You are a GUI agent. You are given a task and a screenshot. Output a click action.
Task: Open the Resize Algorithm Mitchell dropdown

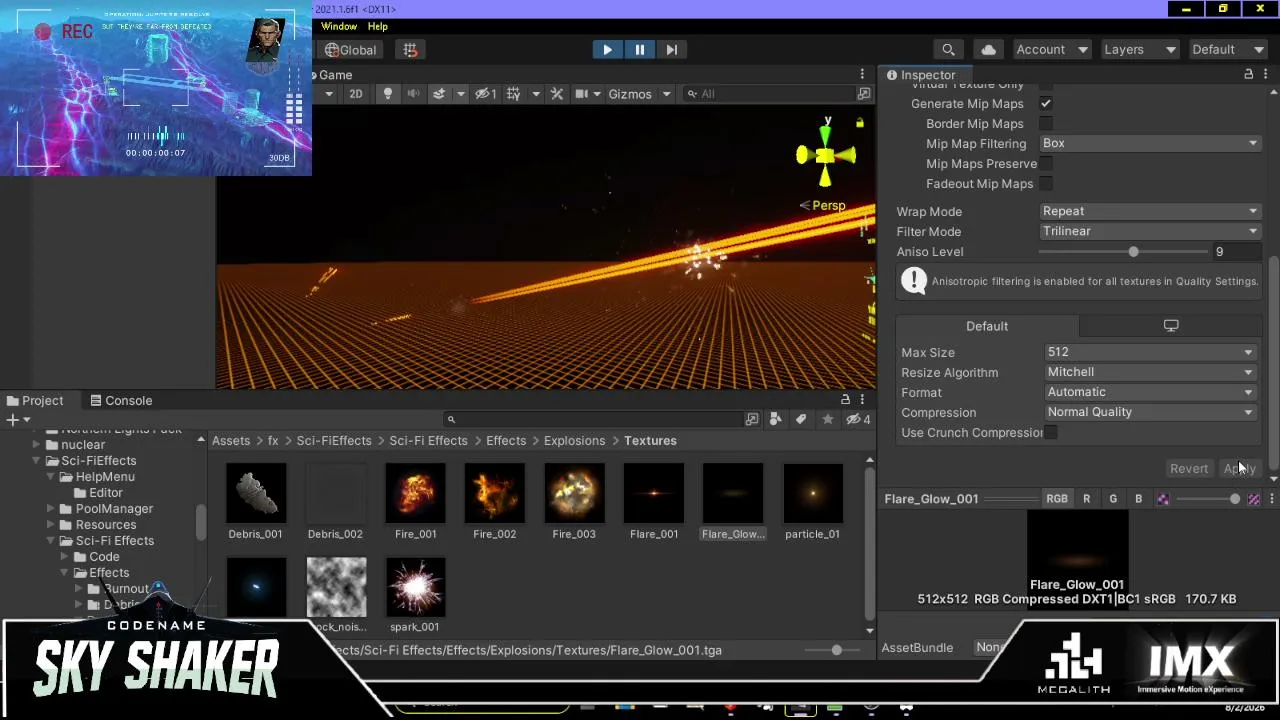pos(1149,372)
